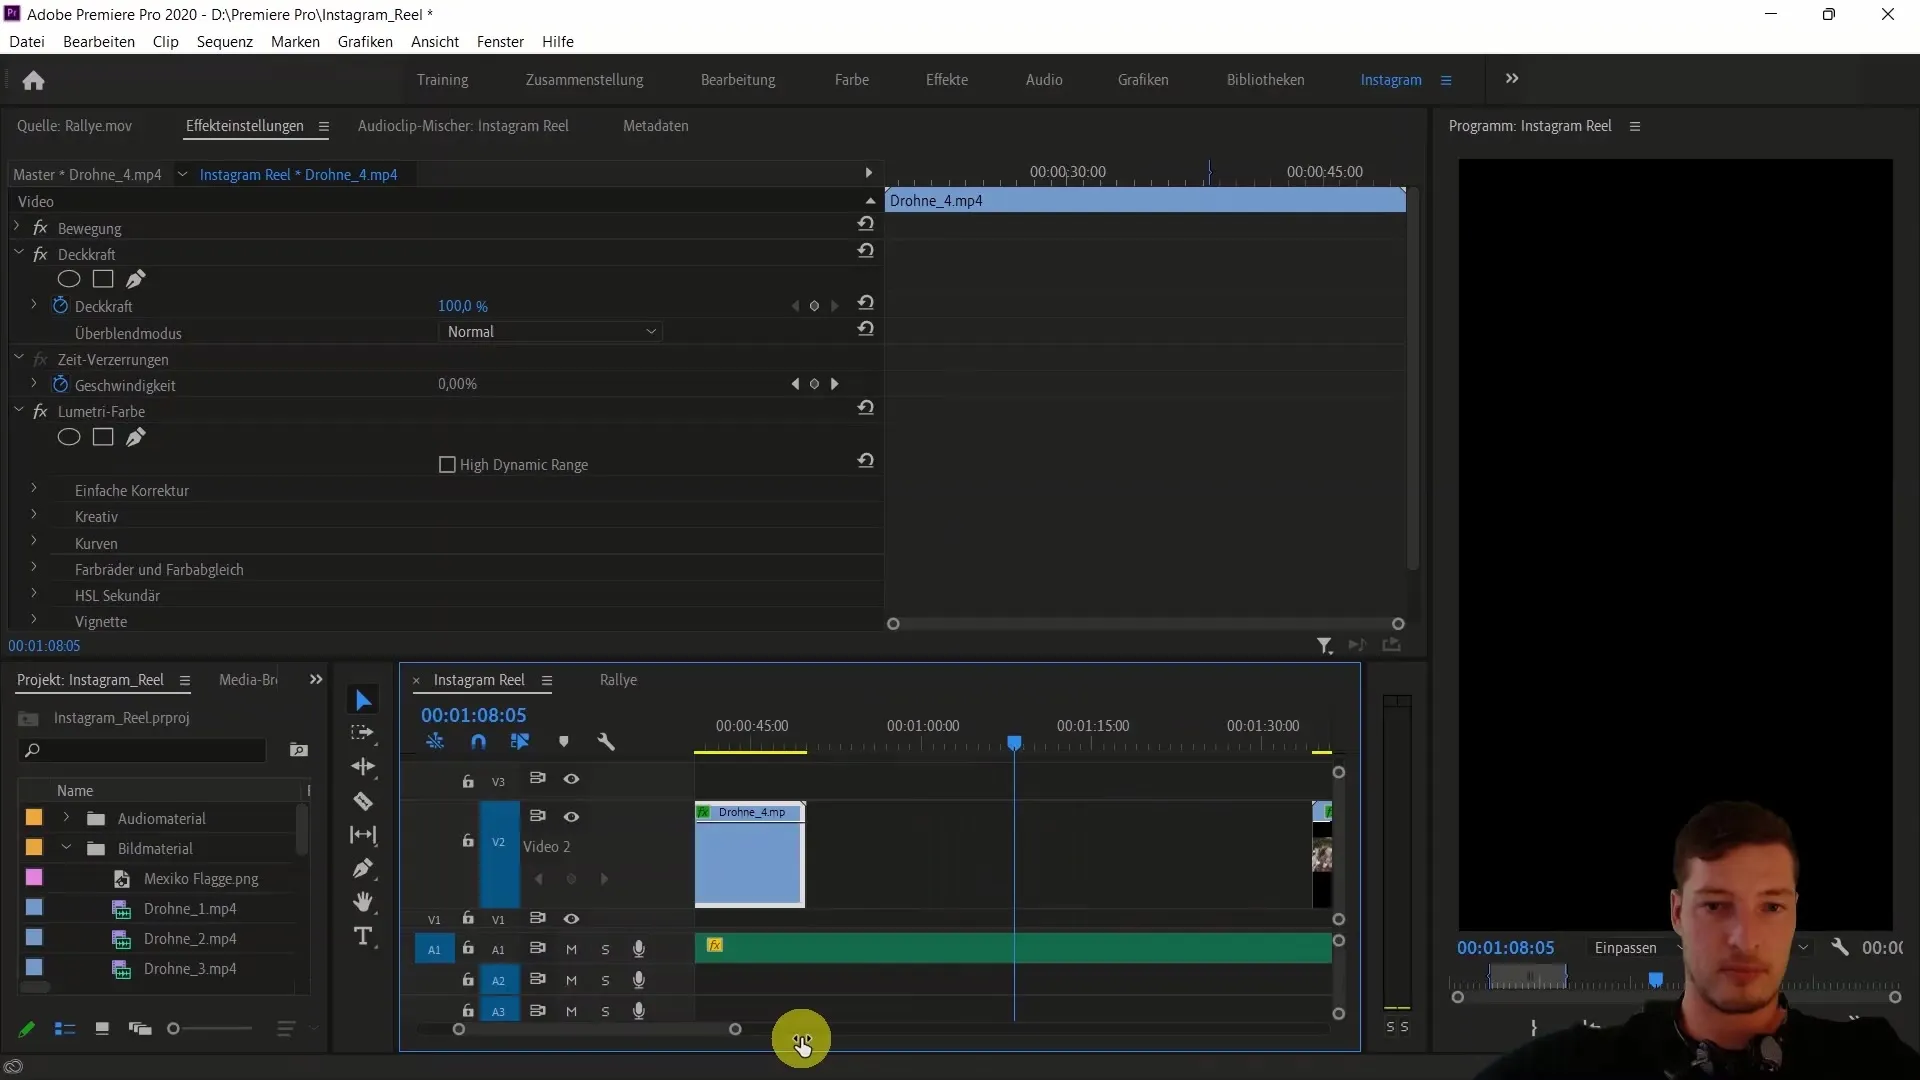Open Audioclip-Mischer tab
The image size is (1920, 1080).
tap(463, 126)
